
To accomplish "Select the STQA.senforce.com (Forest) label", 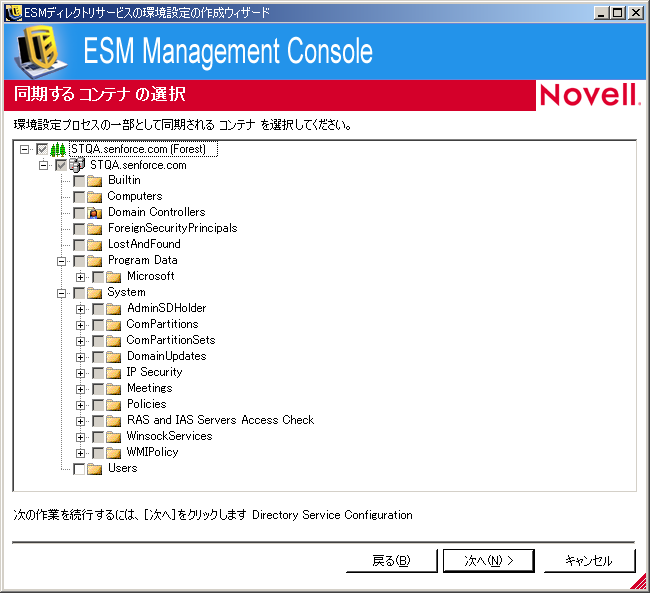I will [x=143, y=149].
